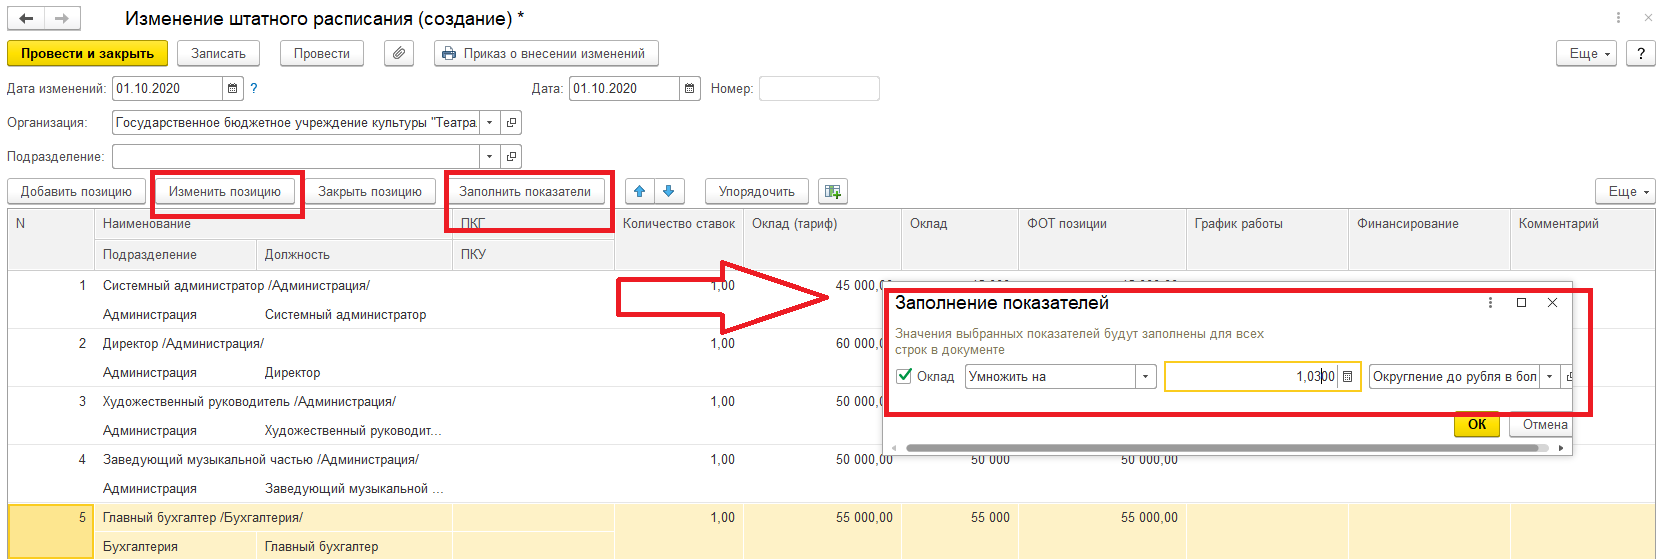Viewport: 1673px width, 559px height.
Task: Click Заполнить показатели button
Action: click(x=525, y=191)
